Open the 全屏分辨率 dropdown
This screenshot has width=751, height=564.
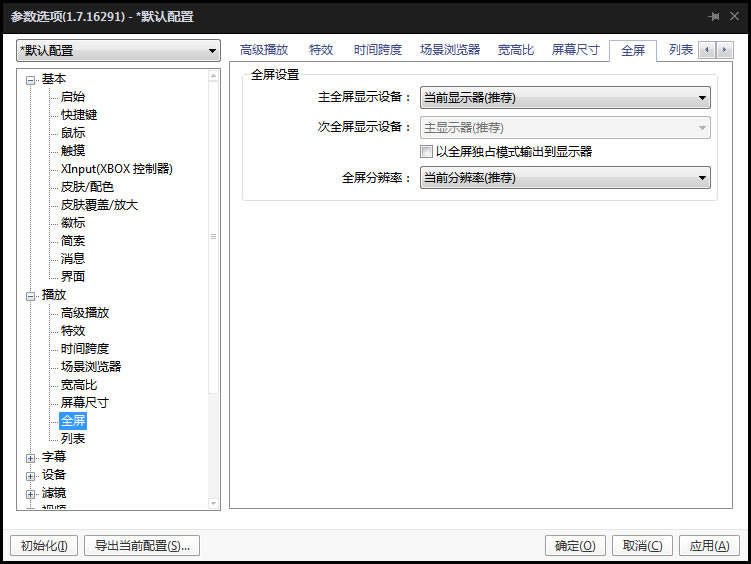(x=564, y=178)
